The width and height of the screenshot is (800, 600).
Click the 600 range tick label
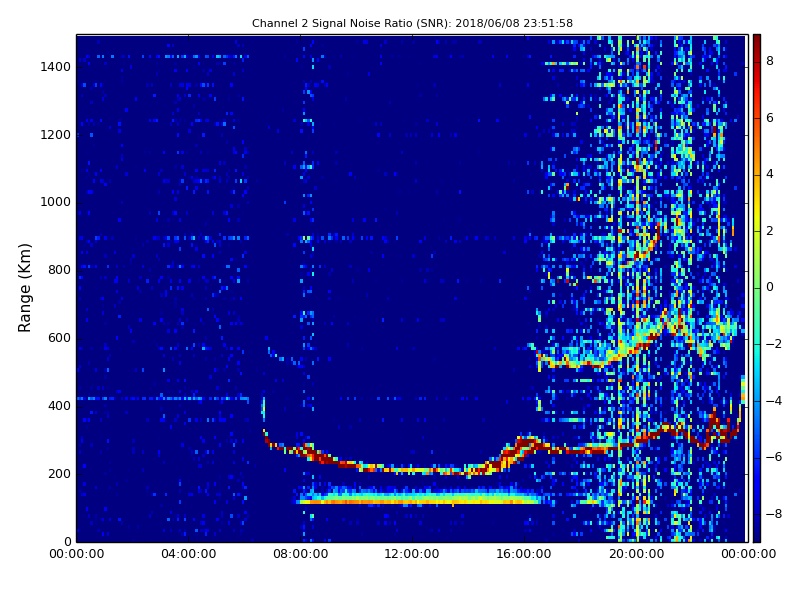pyautogui.click(x=59, y=338)
